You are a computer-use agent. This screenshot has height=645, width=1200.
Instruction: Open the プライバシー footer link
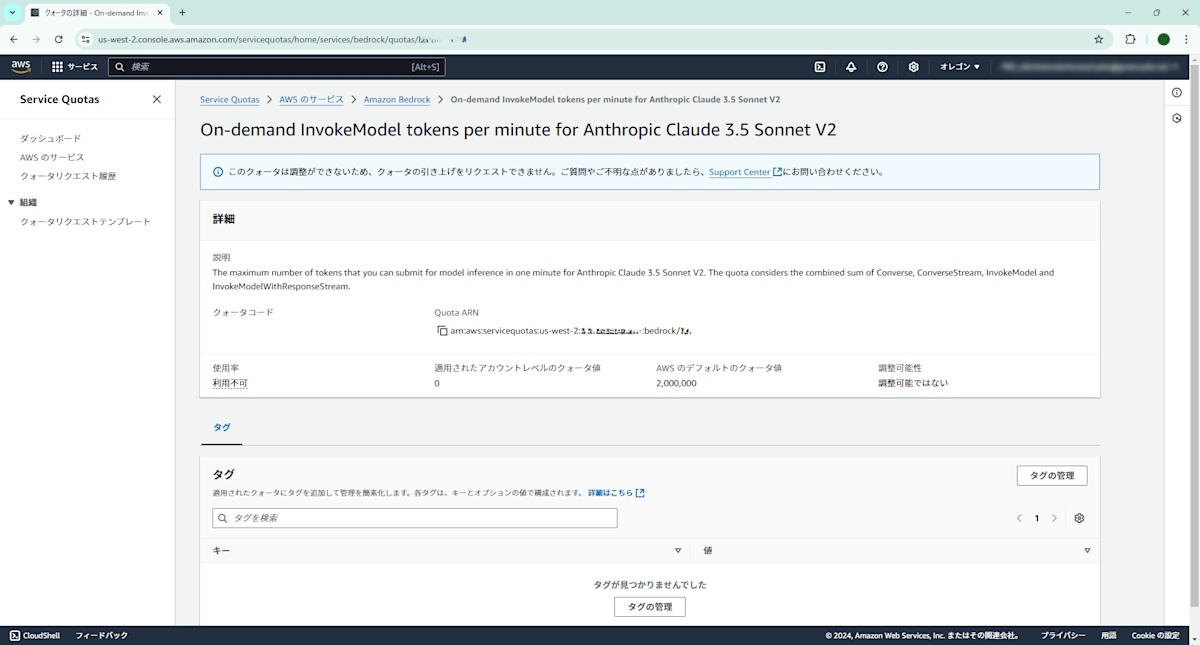(x=1063, y=635)
